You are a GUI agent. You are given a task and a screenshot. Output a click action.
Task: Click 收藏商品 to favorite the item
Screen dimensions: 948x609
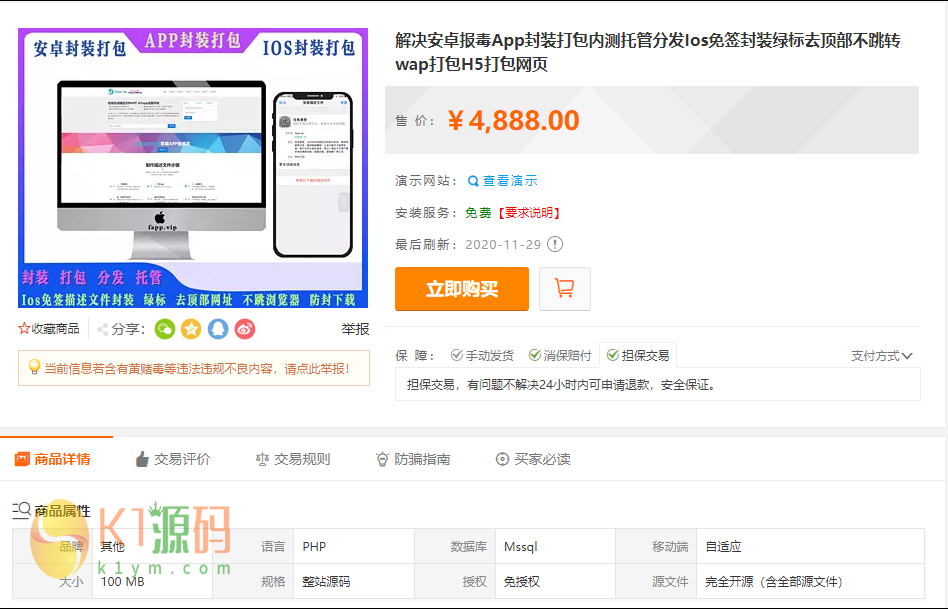[56, 329]
